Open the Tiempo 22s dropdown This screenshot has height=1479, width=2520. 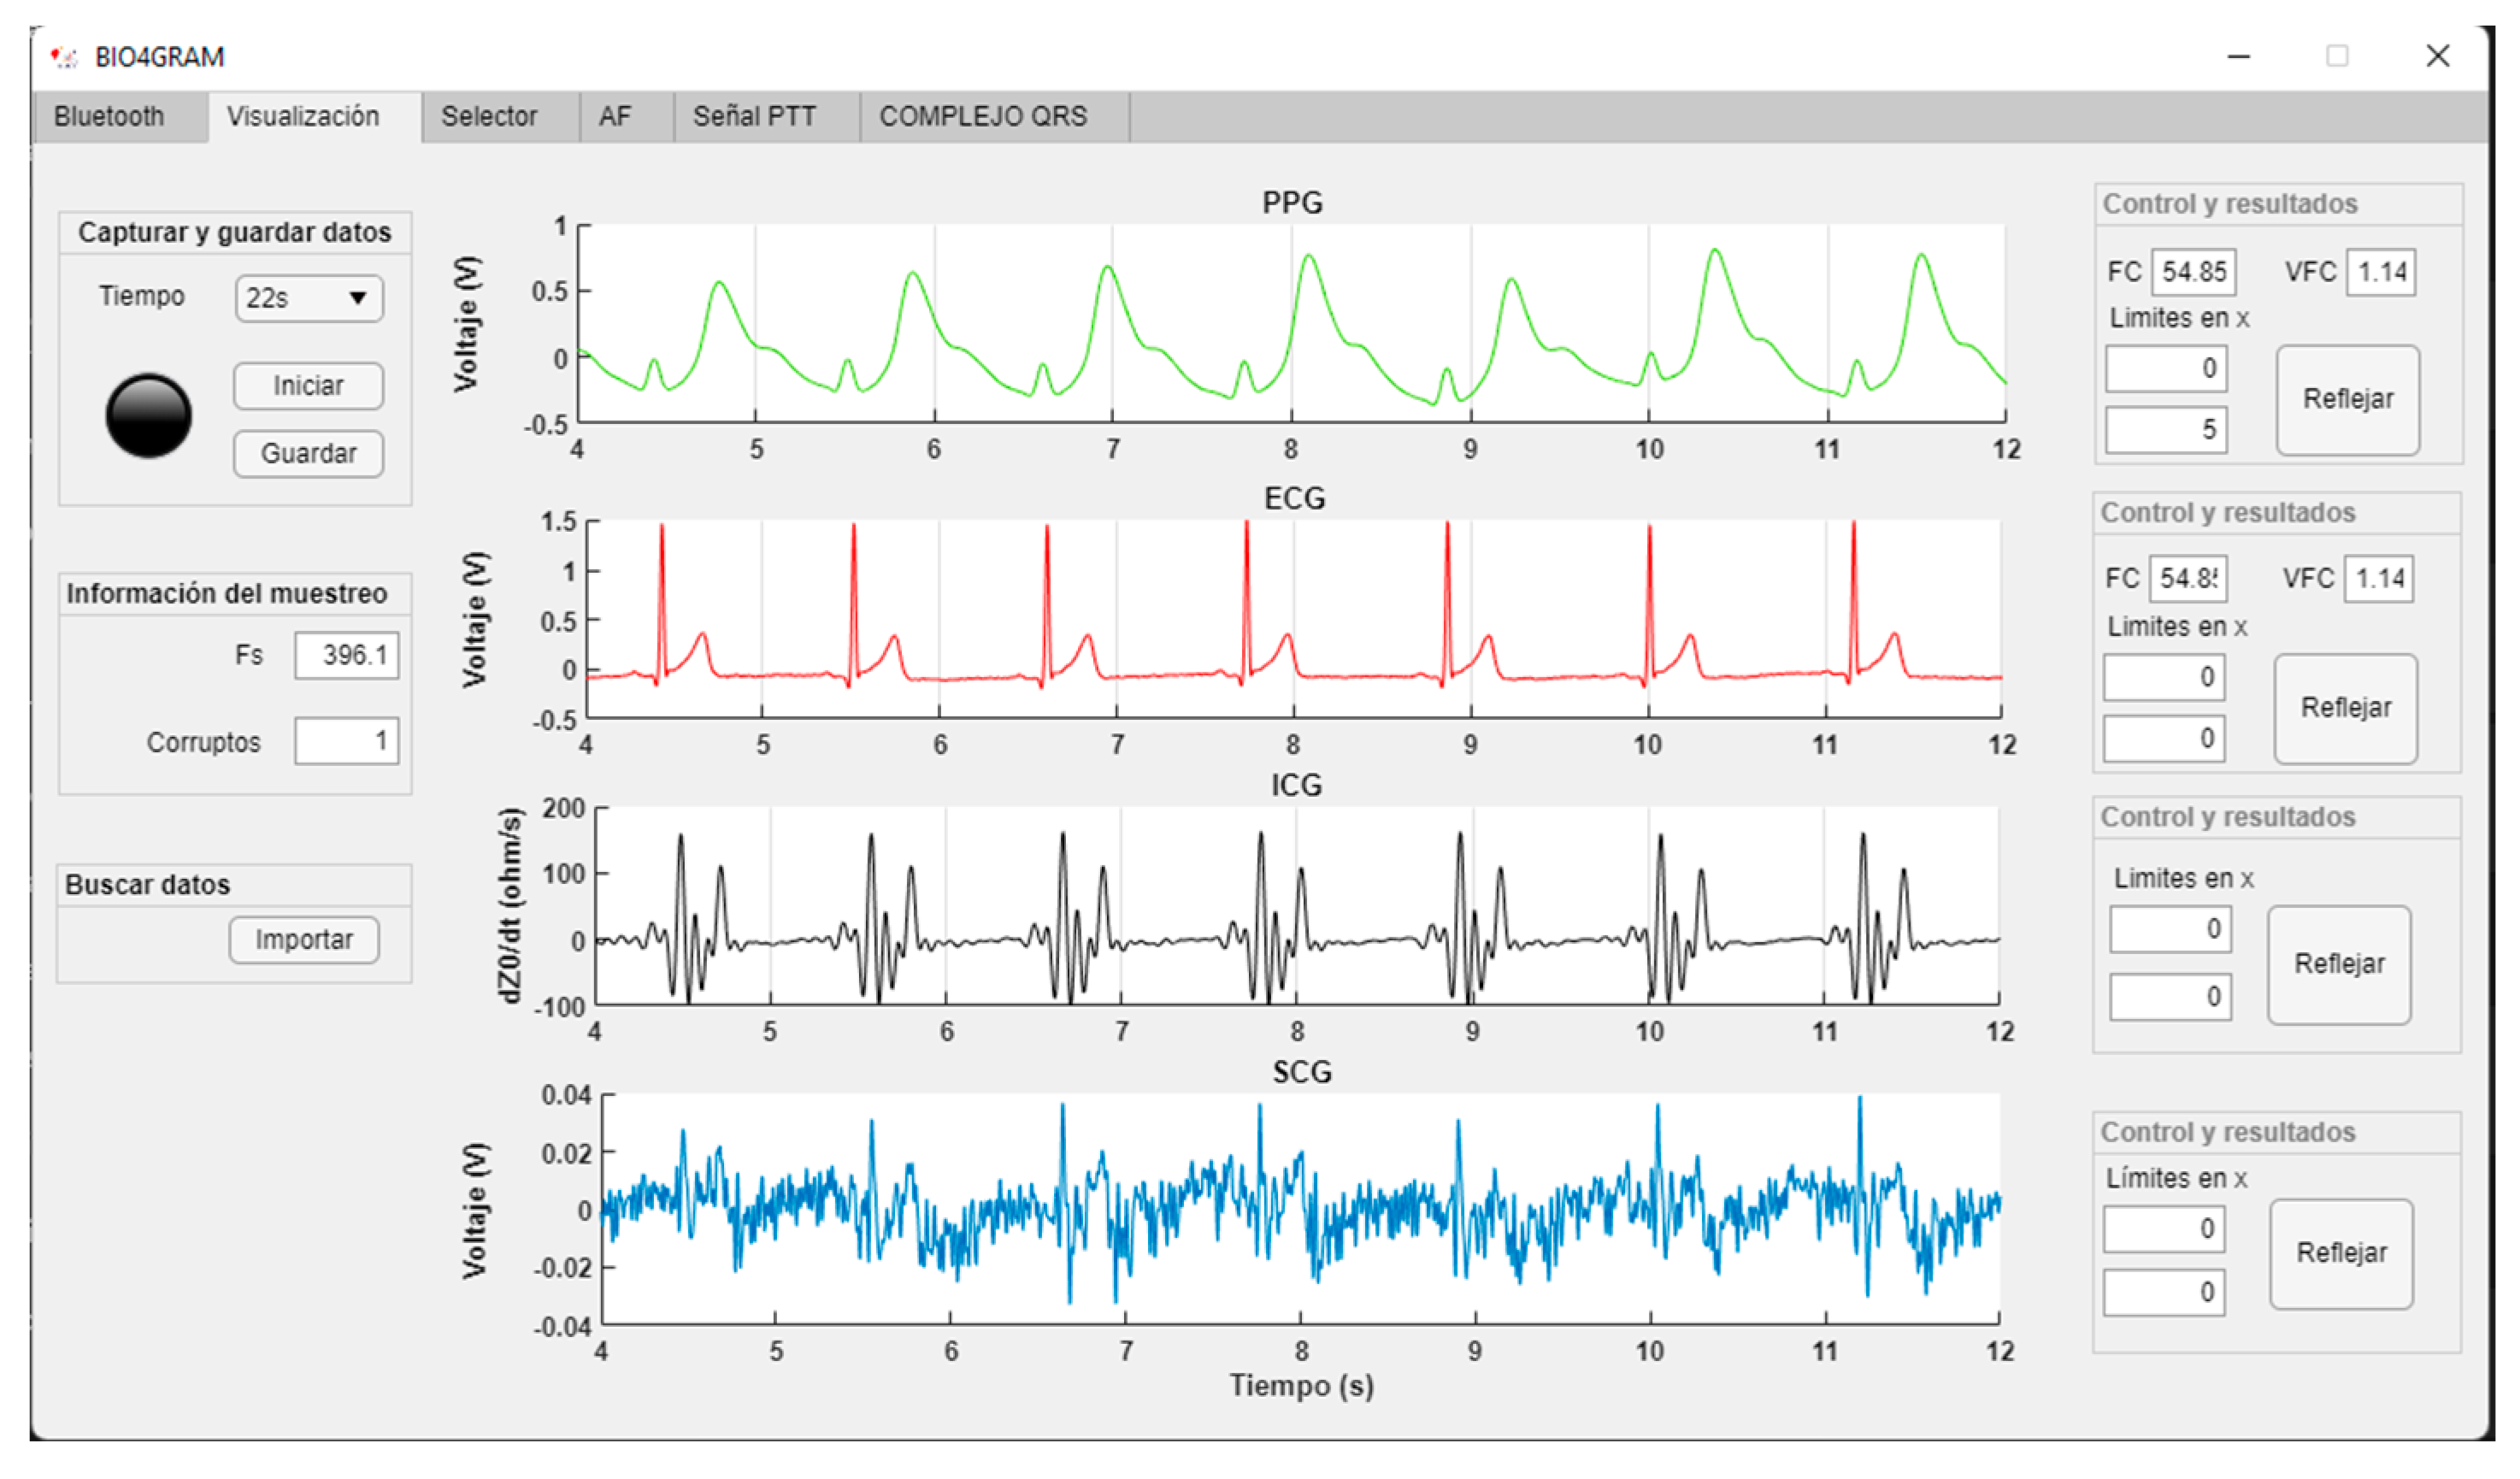click(309, 298)
